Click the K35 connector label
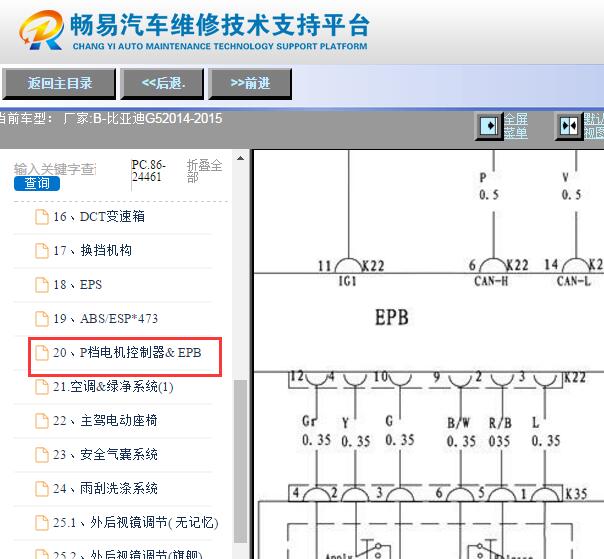The height and width of the screenshot is (559, 604). tap(576, 494)
